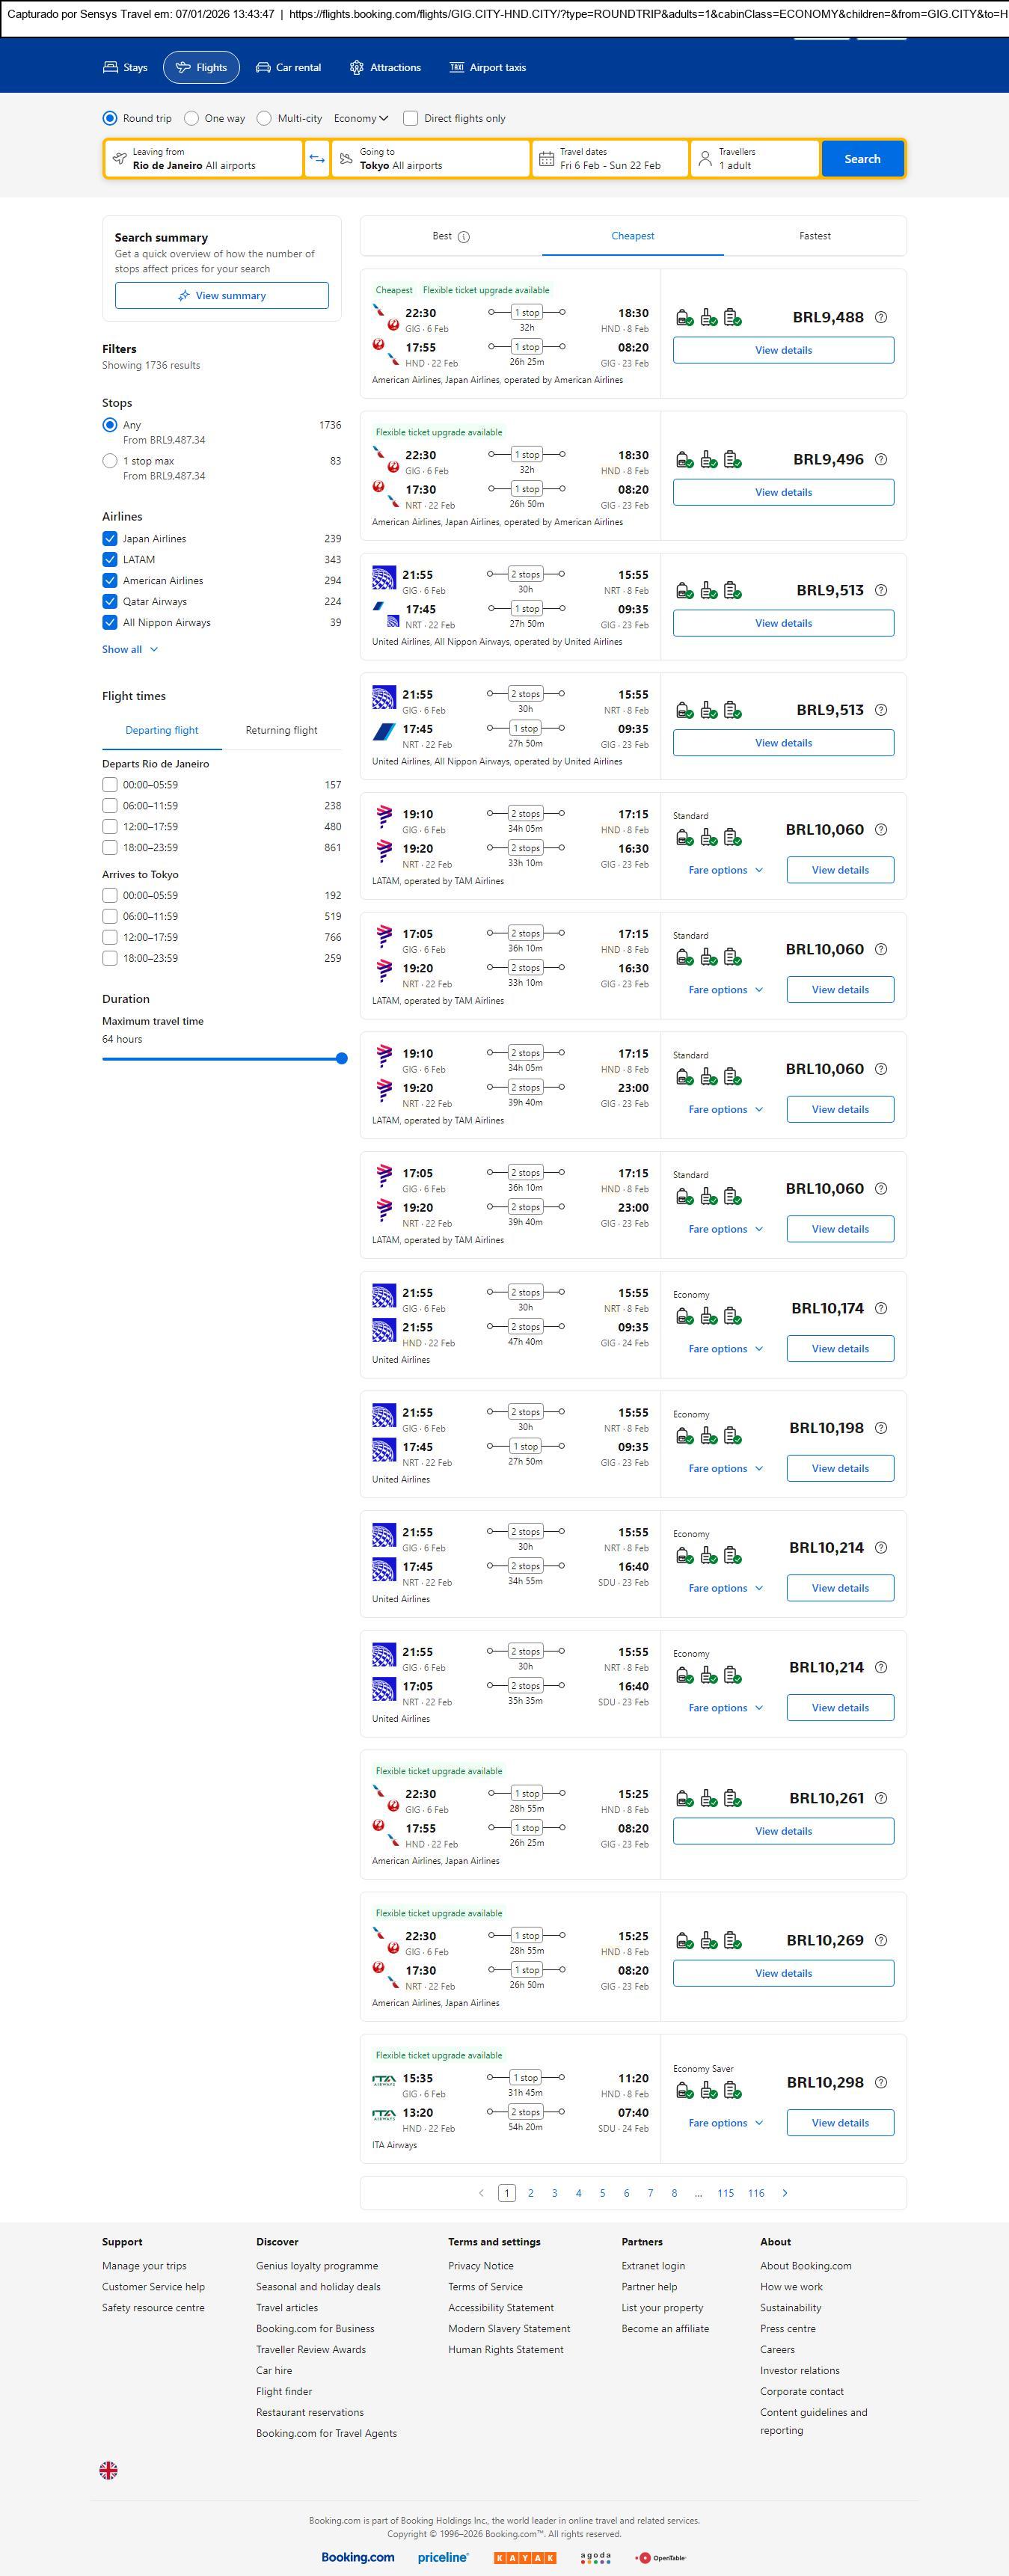Click the blue Search button
Screen dimensions: 1009x2576
(x=862, y=159)
